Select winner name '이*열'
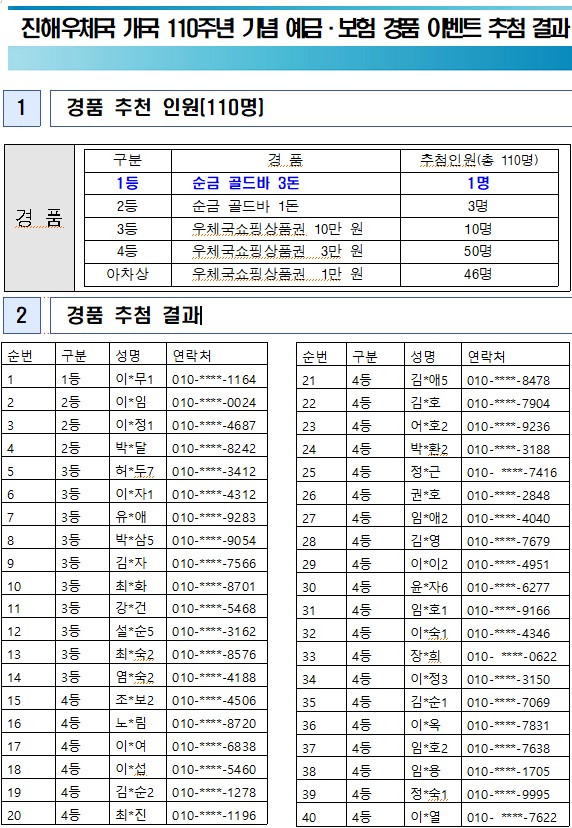Screen dimensions: 572x828 pos(425,817)
